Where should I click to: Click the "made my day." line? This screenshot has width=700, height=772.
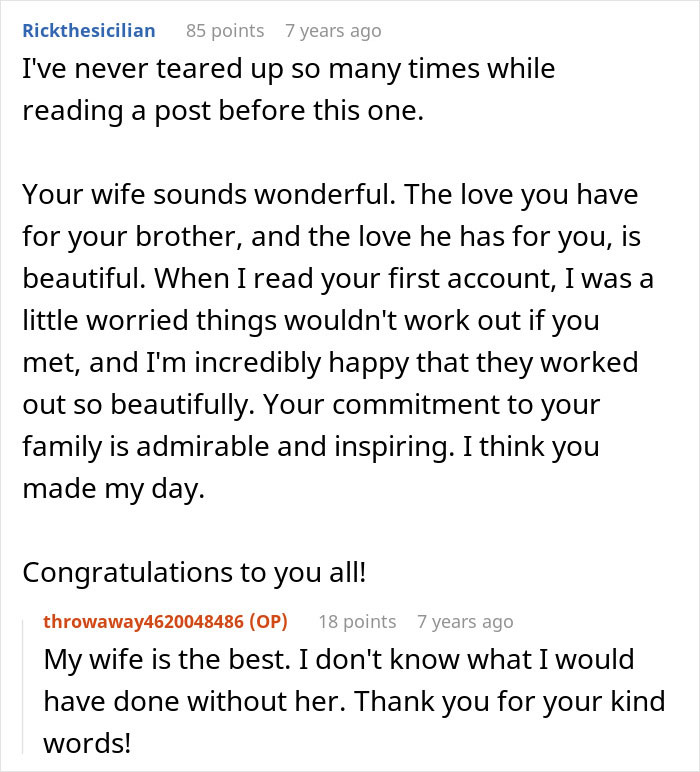[x=114, y=489]
